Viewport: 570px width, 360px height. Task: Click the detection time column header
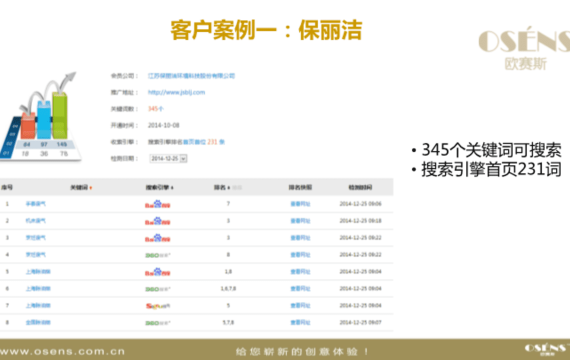[360, 187]
